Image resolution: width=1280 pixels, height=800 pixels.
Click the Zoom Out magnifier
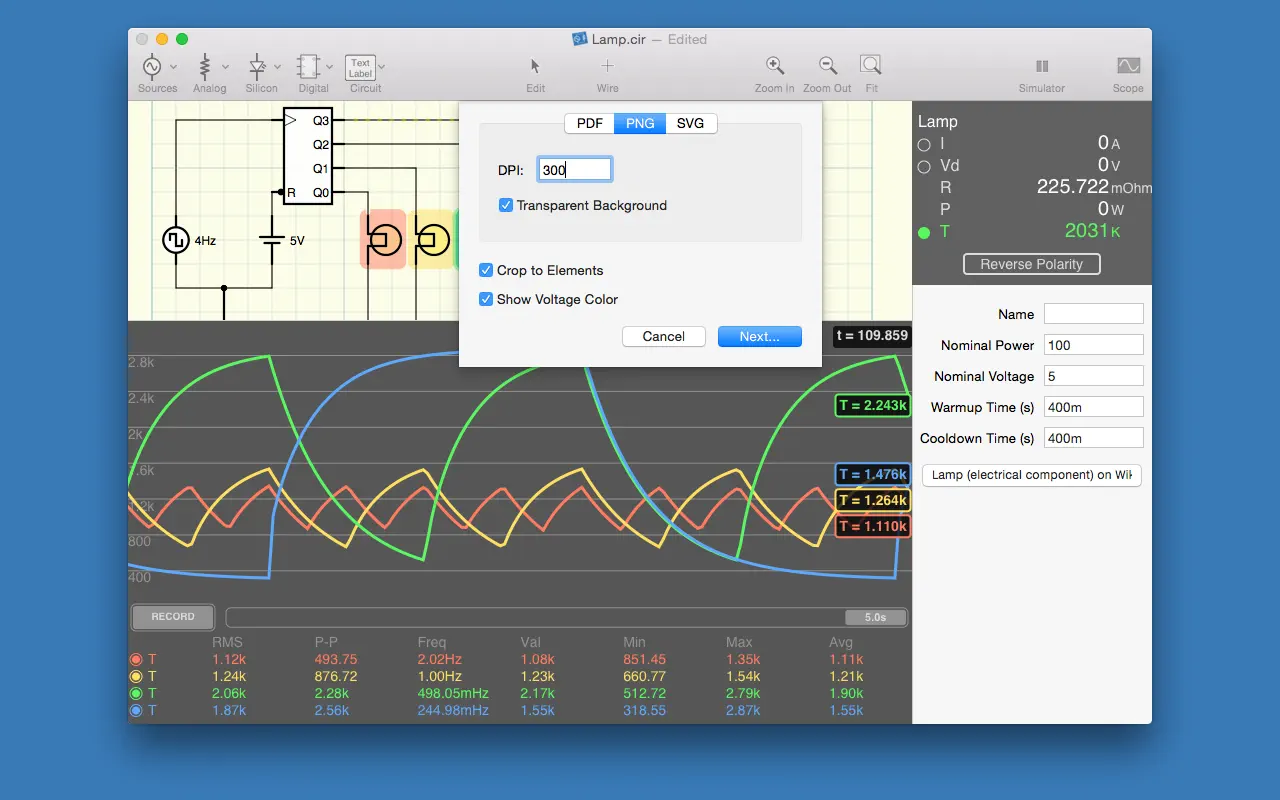point(827,66)
